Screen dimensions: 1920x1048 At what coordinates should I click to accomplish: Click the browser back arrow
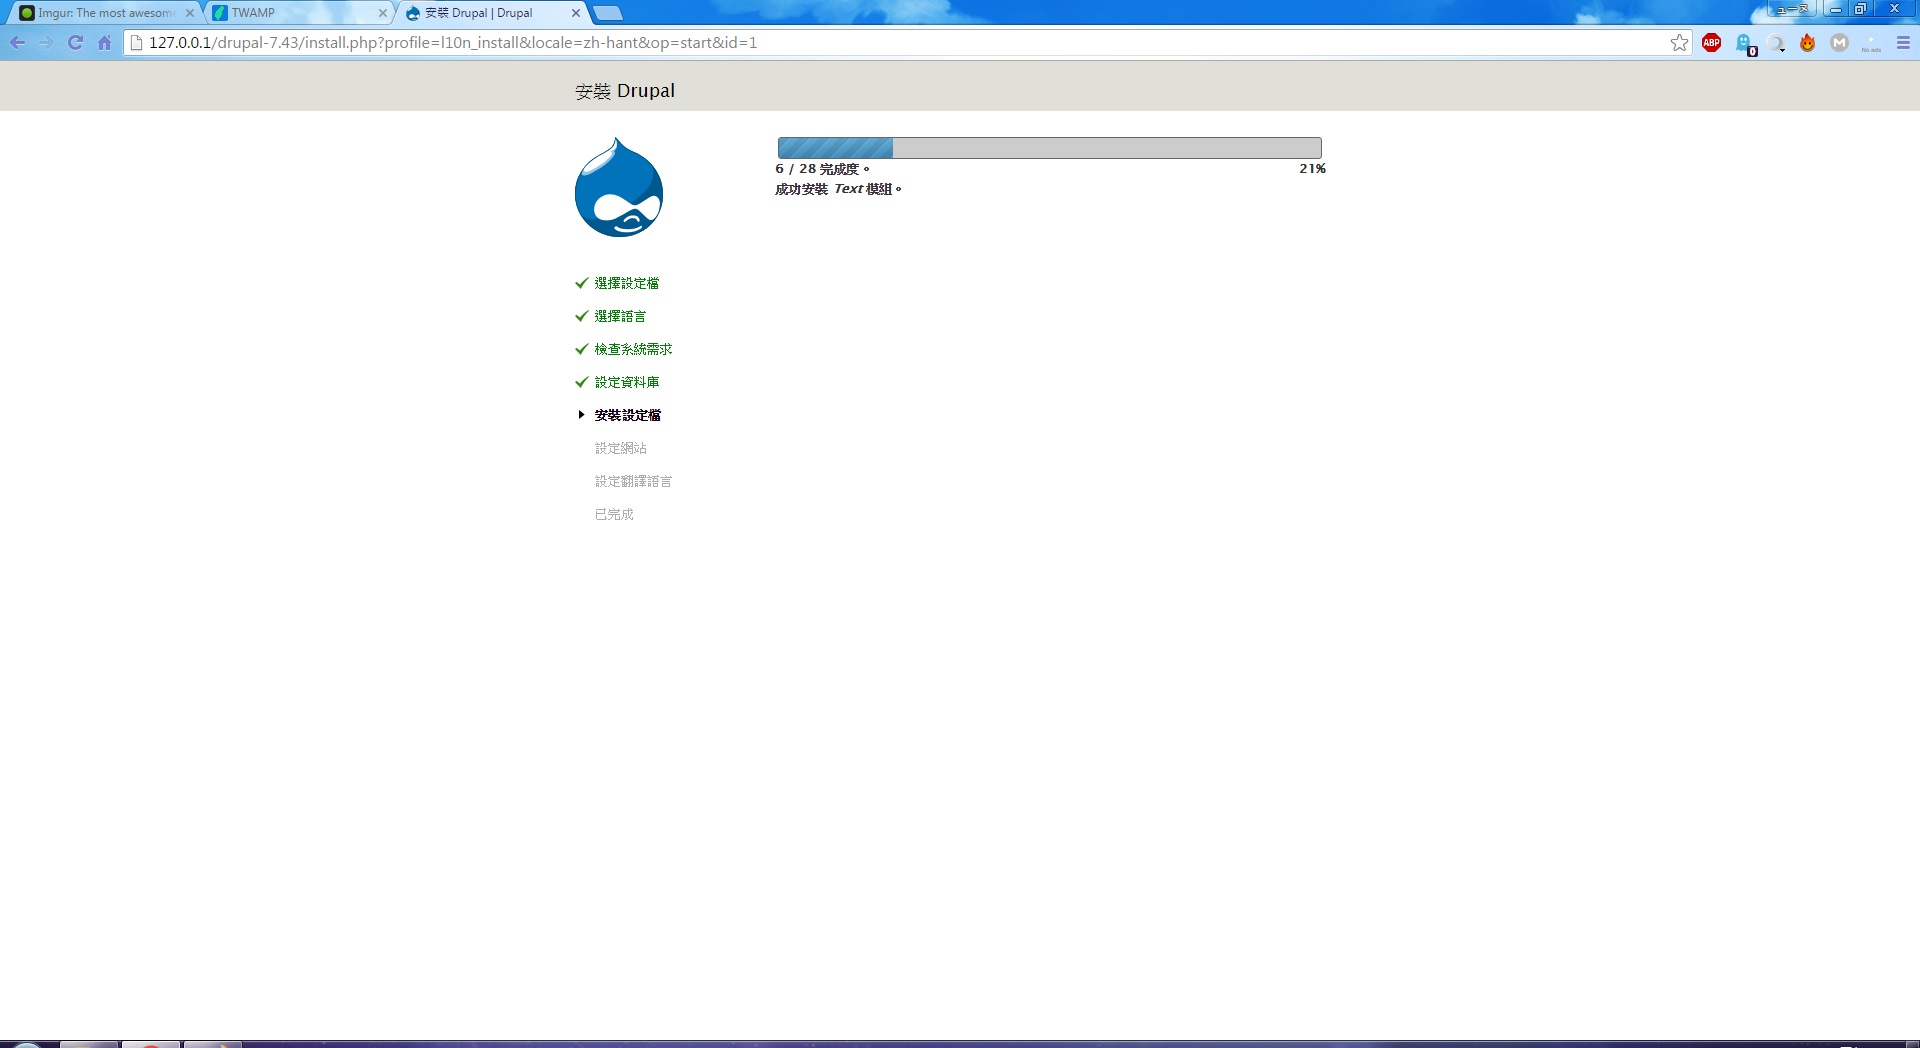(17, 43)
